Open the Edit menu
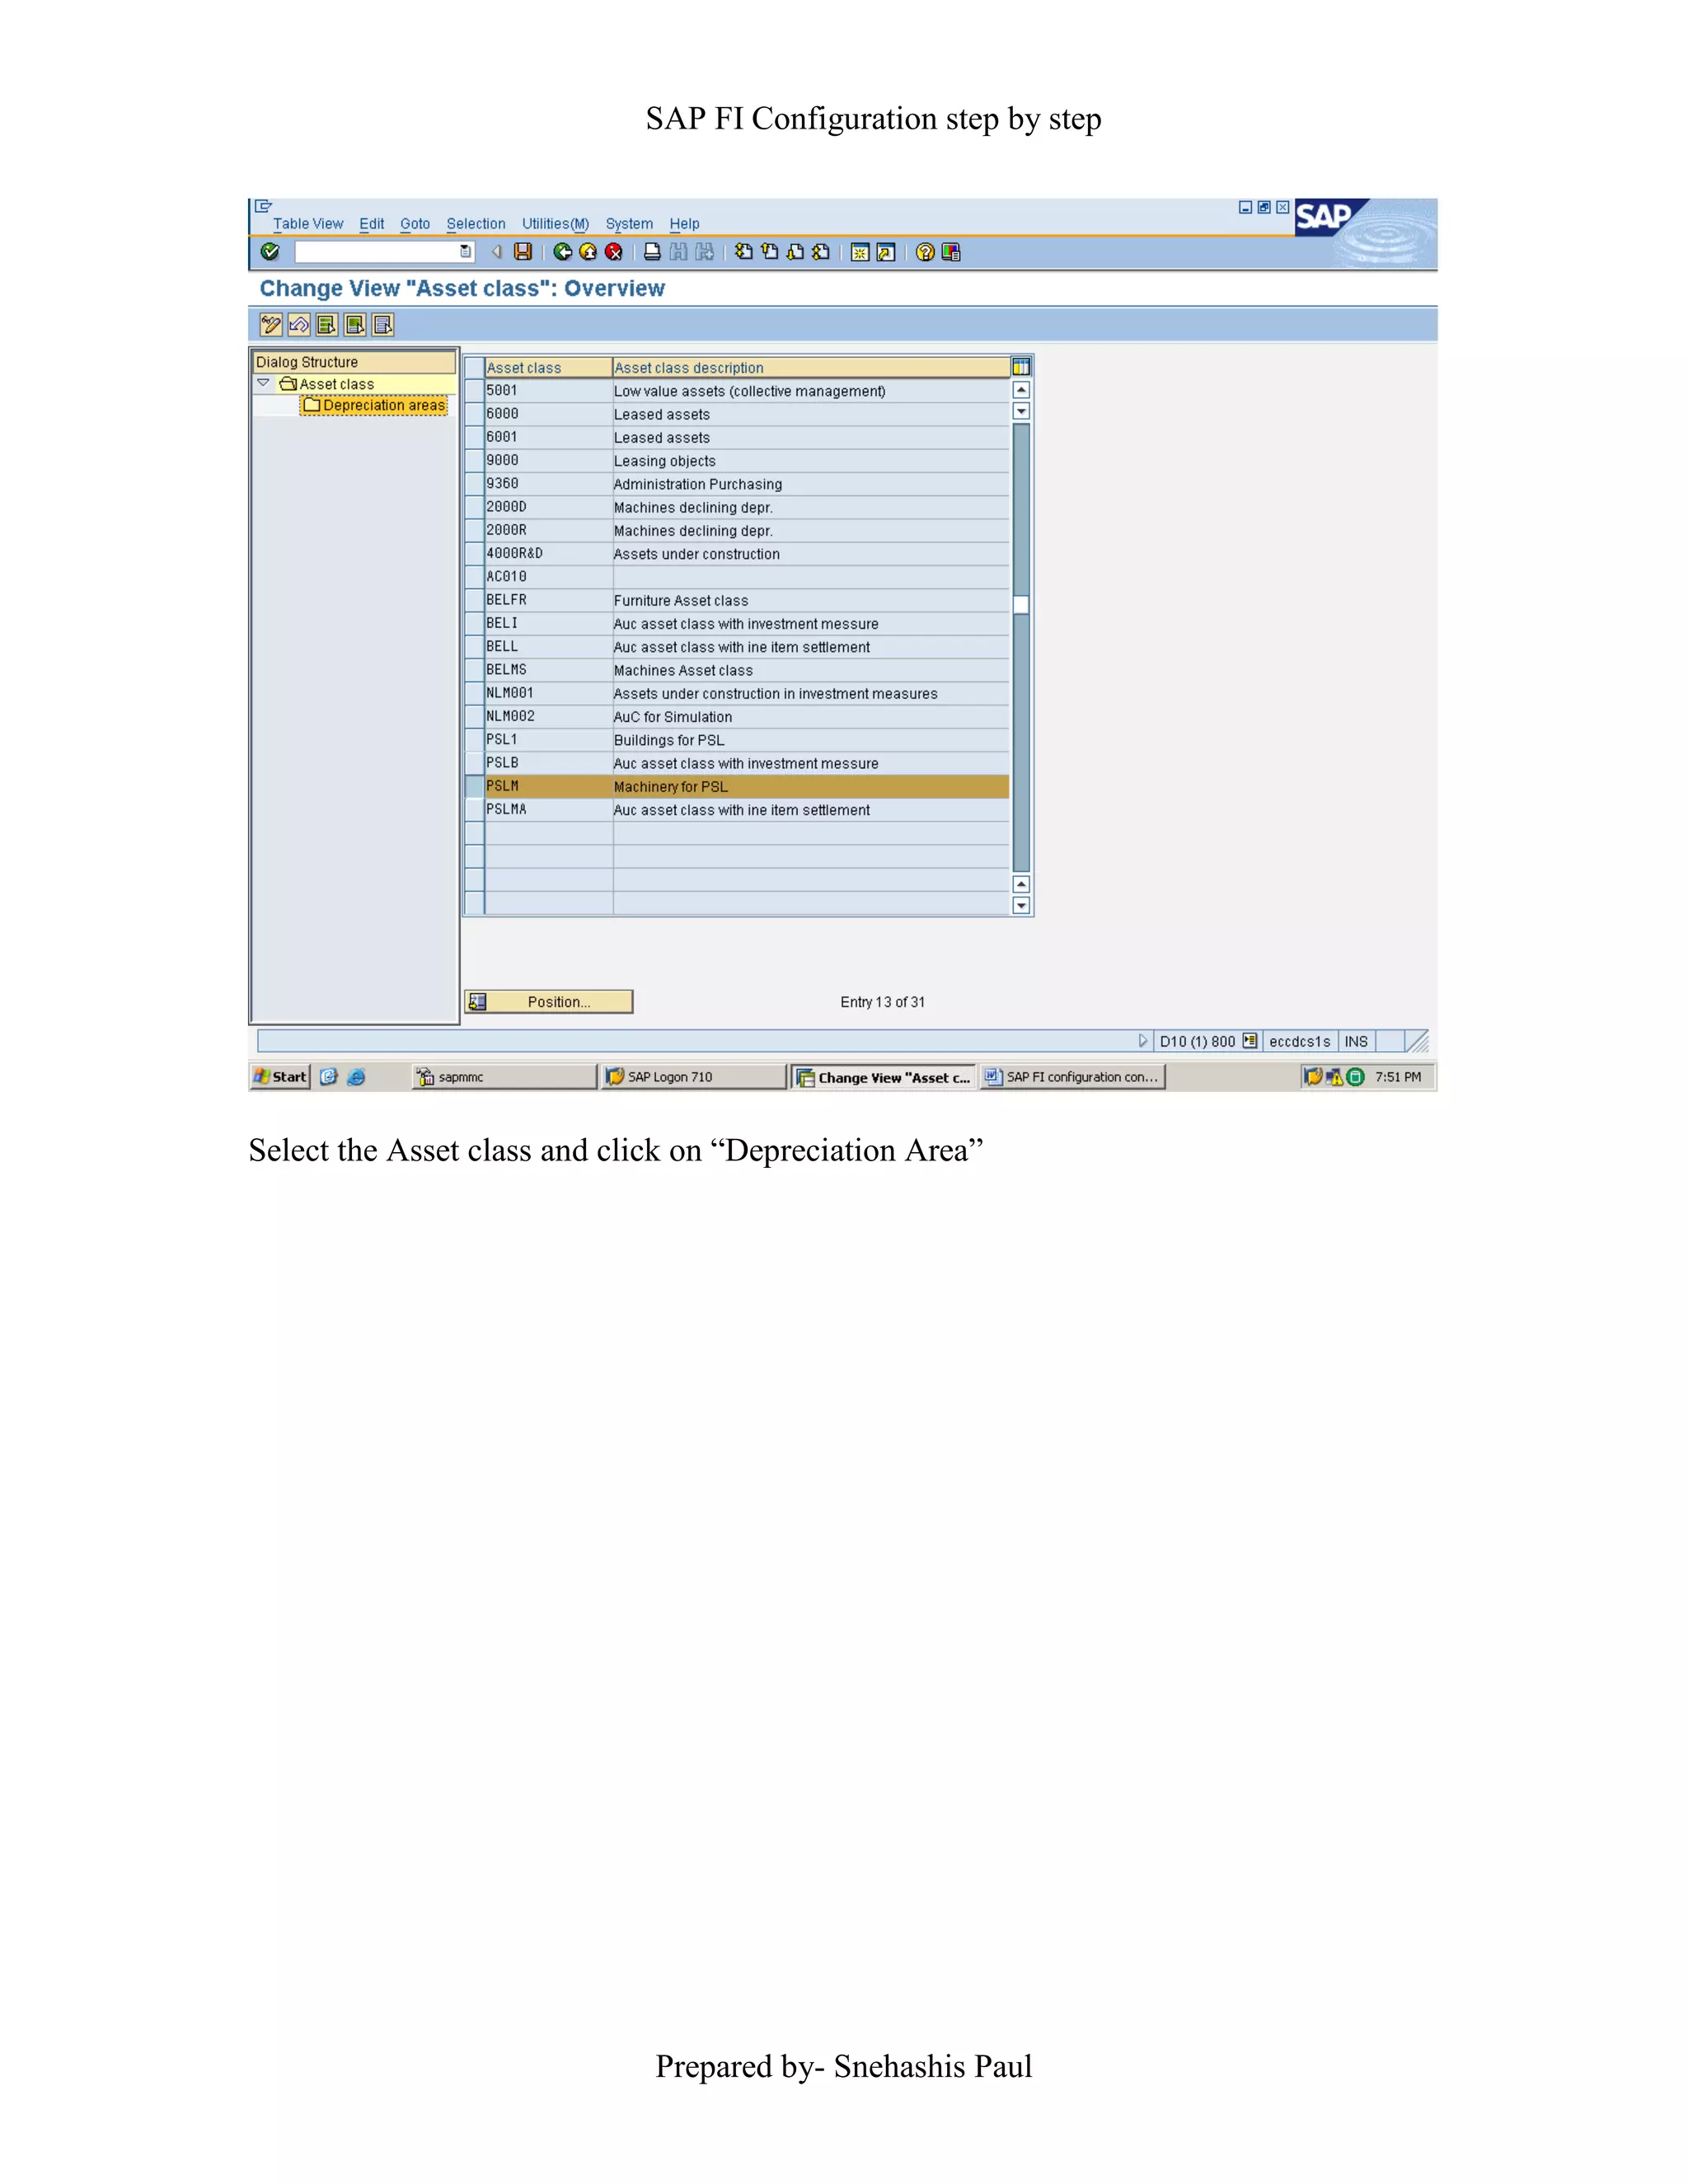 372,224
